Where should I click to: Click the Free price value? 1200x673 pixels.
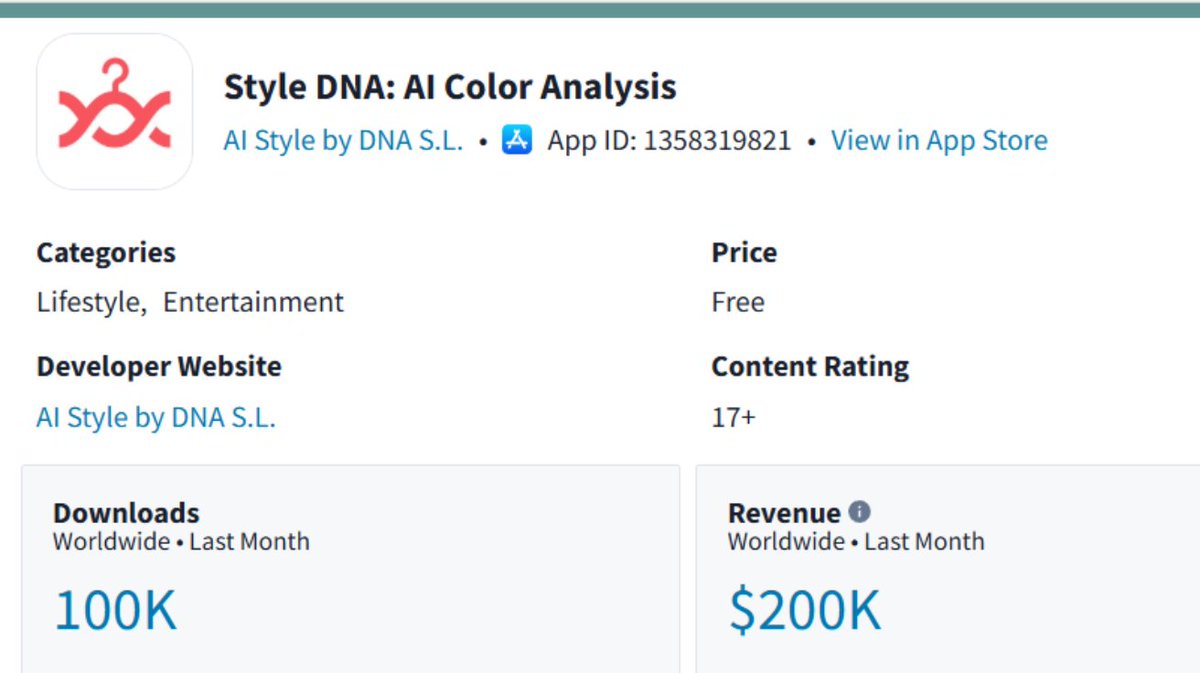(x=738, y=302)
